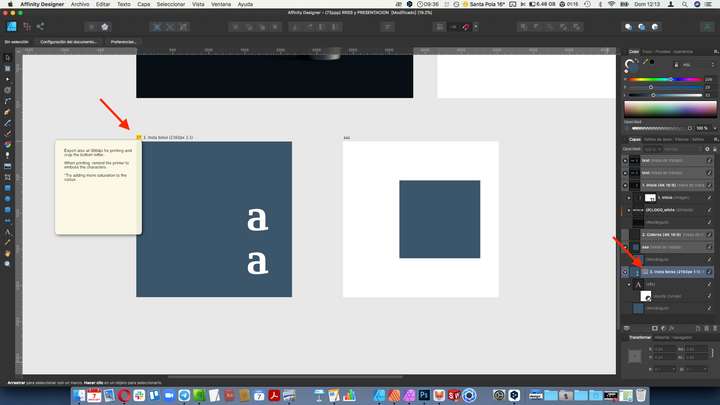Open the Archivo menu
Screen dimensions: 720x405
[80, 4]
